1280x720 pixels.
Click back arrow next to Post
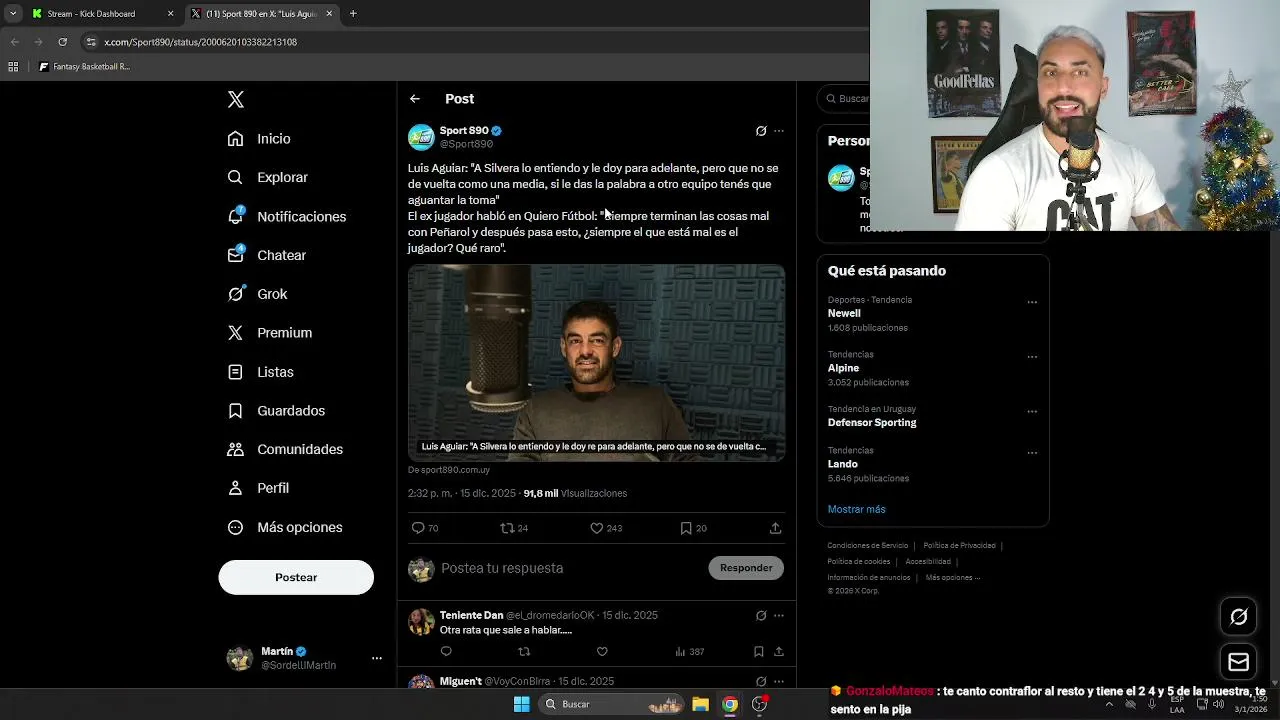414,99
